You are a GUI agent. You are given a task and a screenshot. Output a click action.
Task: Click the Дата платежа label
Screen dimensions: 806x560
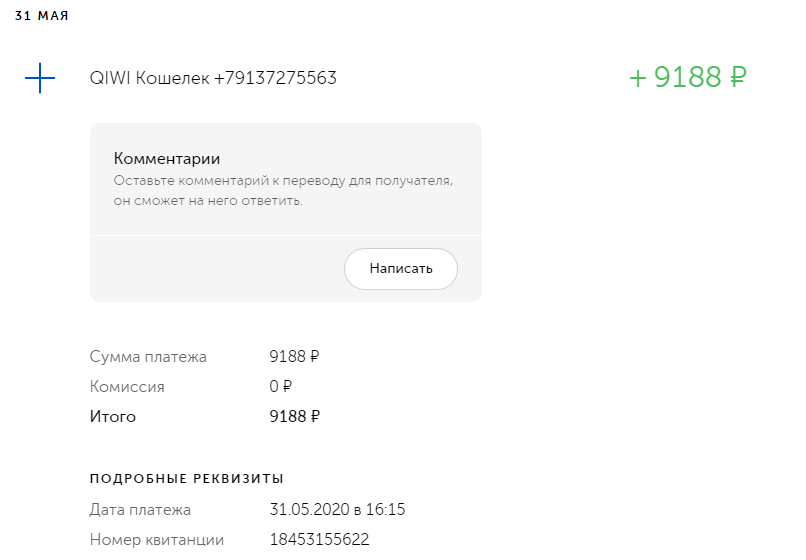click(x=140, y=510)
